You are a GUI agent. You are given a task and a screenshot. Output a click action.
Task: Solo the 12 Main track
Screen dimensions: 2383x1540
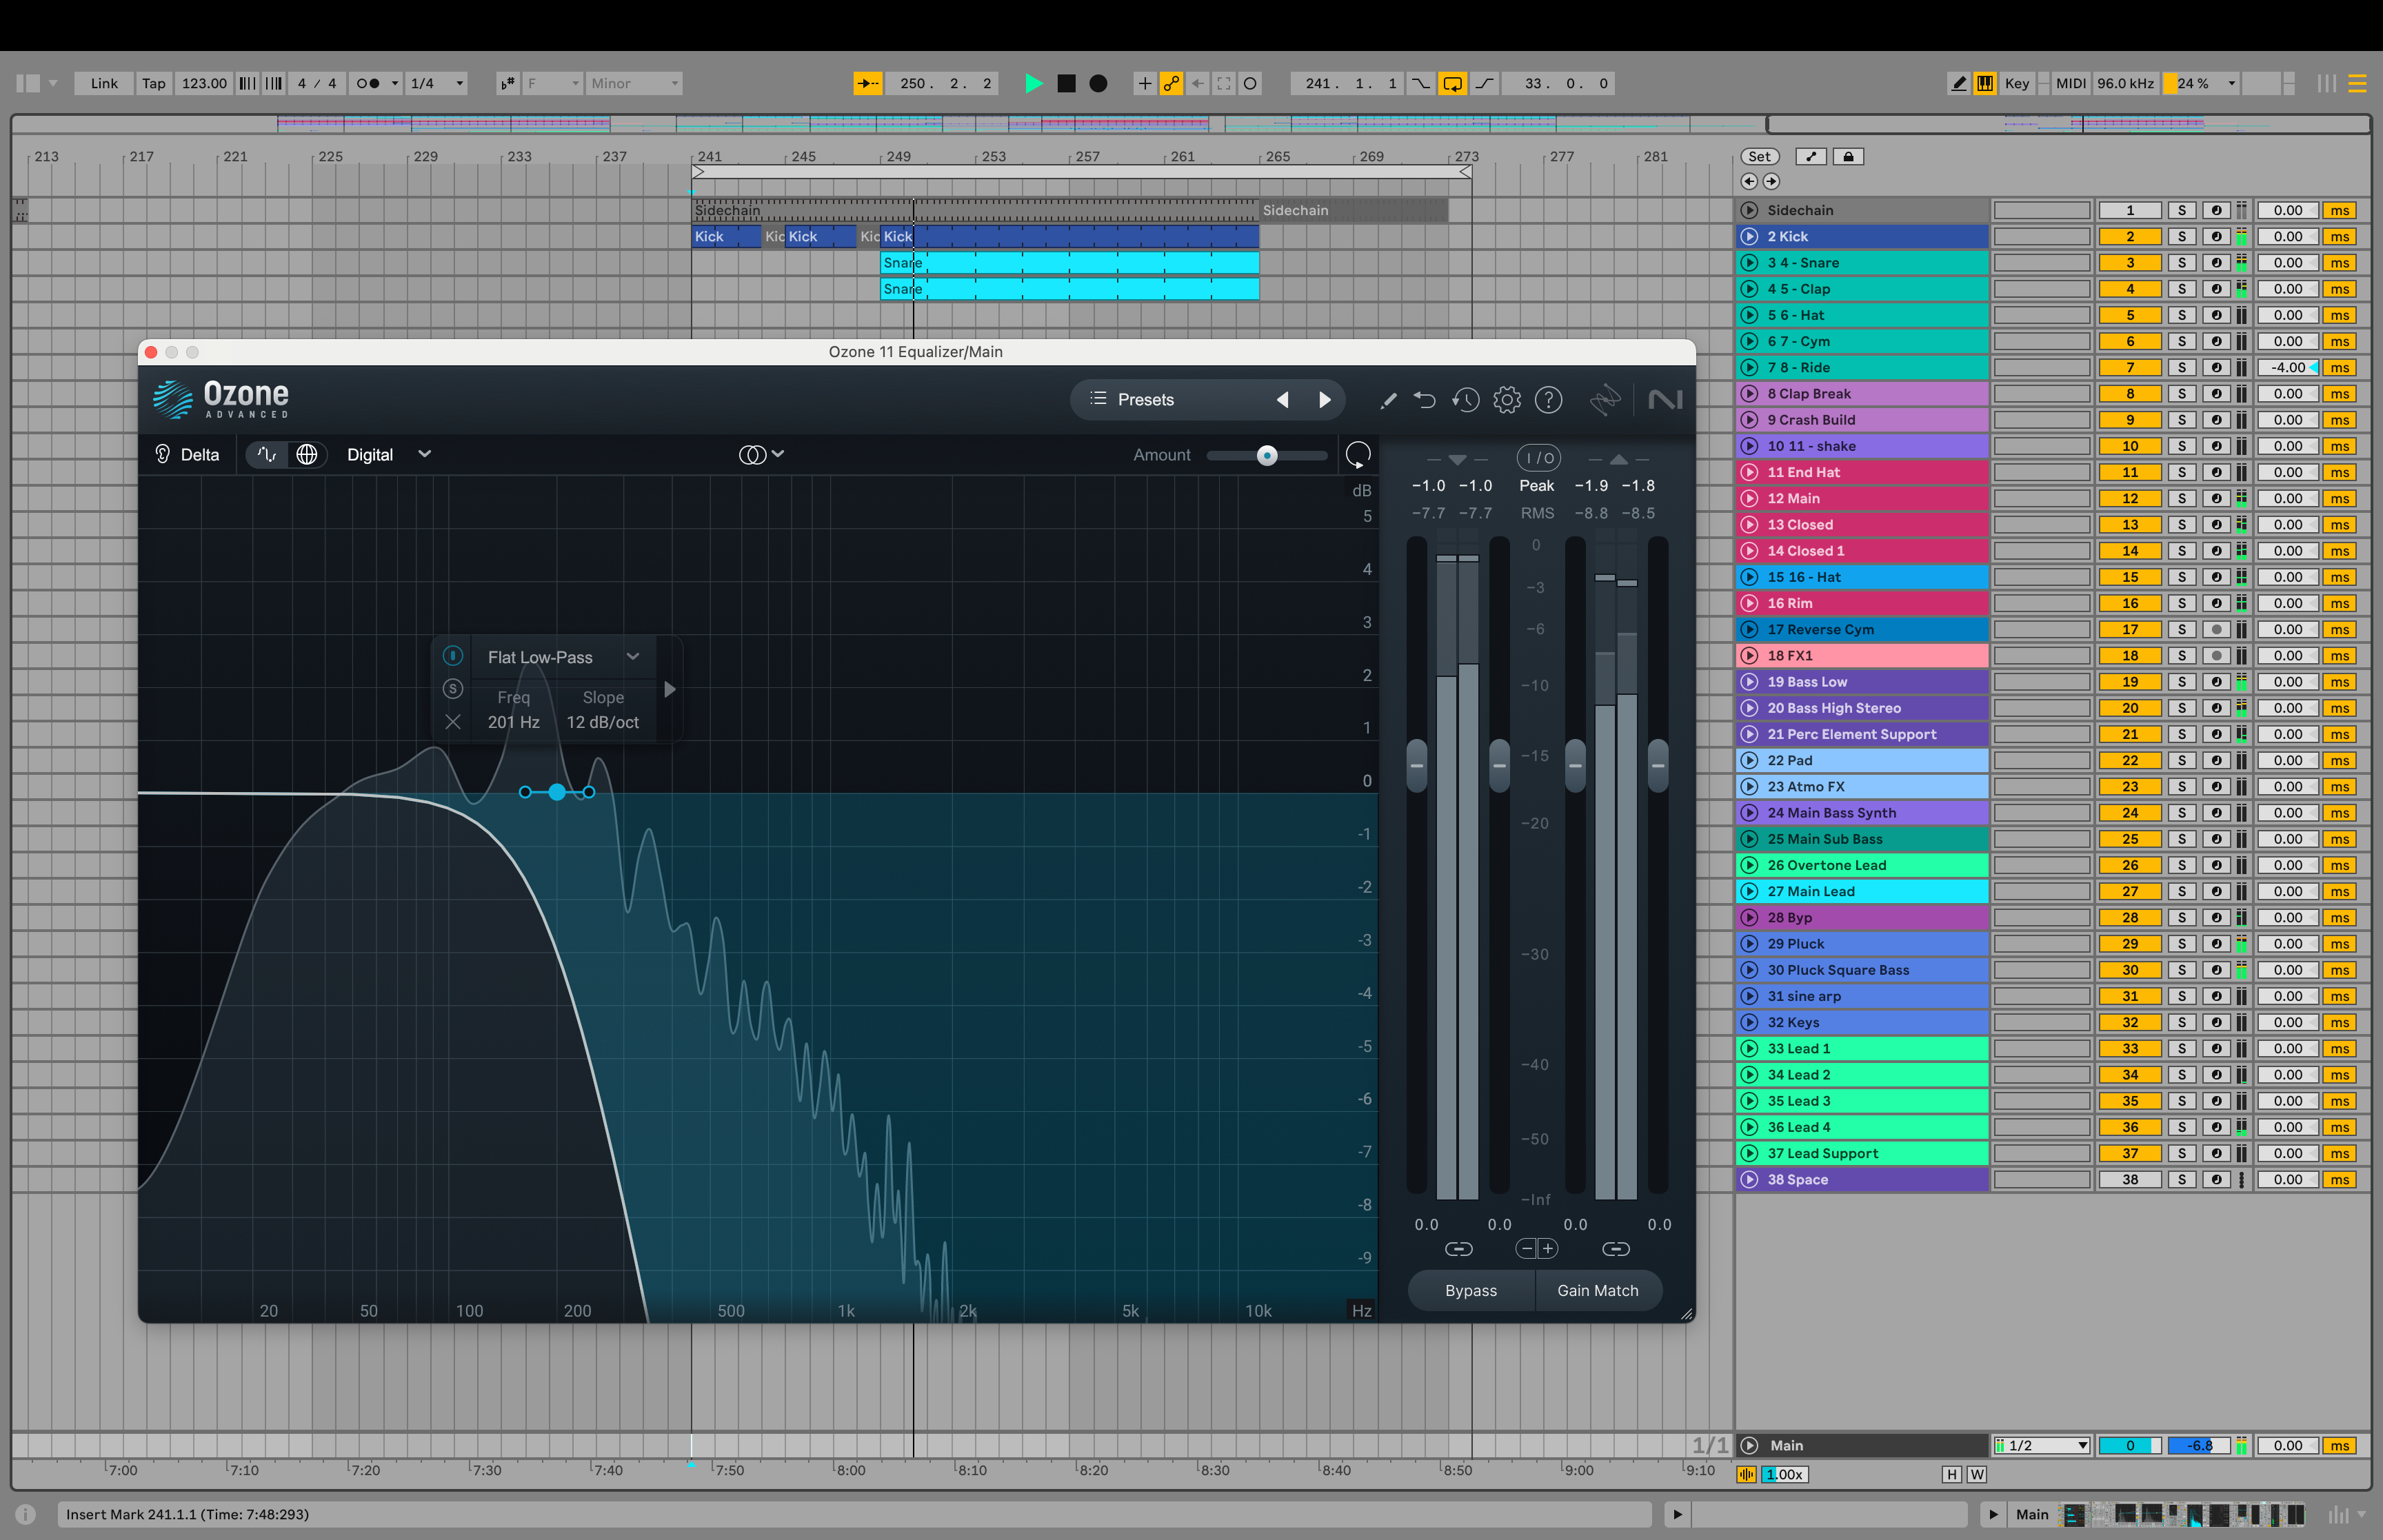coord(2181,498)
